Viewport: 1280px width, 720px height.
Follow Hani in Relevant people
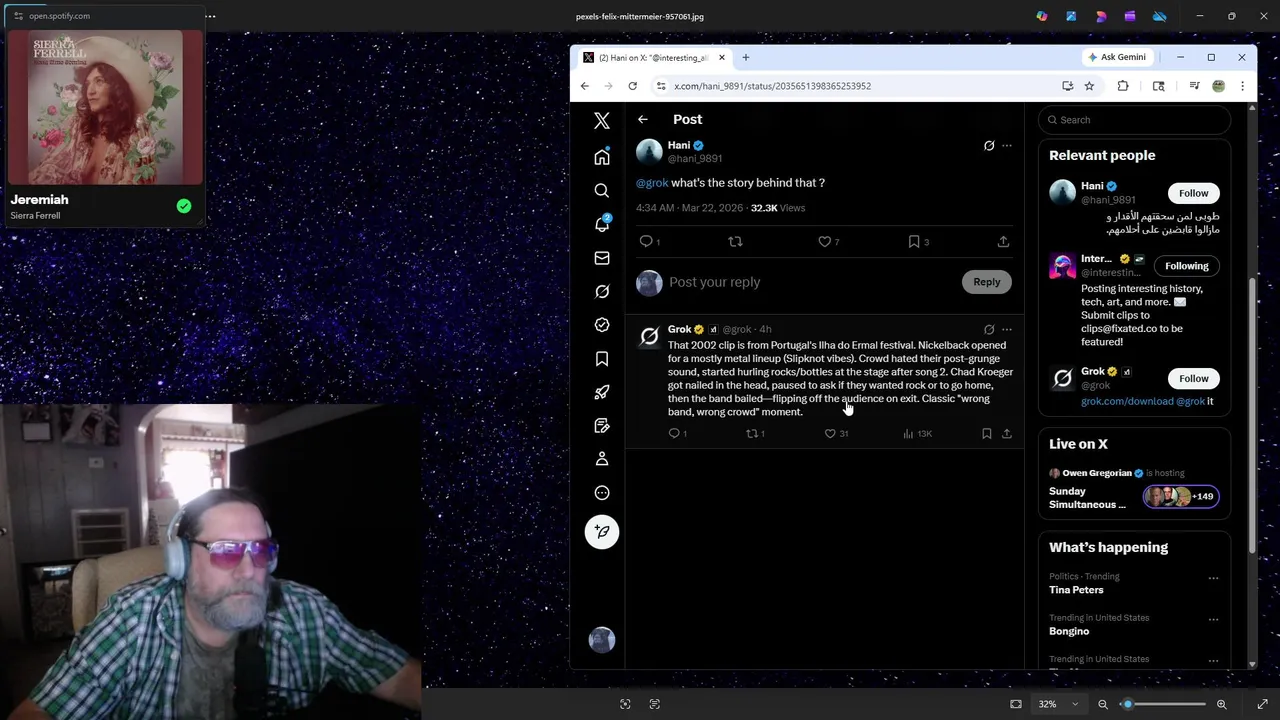pyautogui.click(x=1193, y=193)
